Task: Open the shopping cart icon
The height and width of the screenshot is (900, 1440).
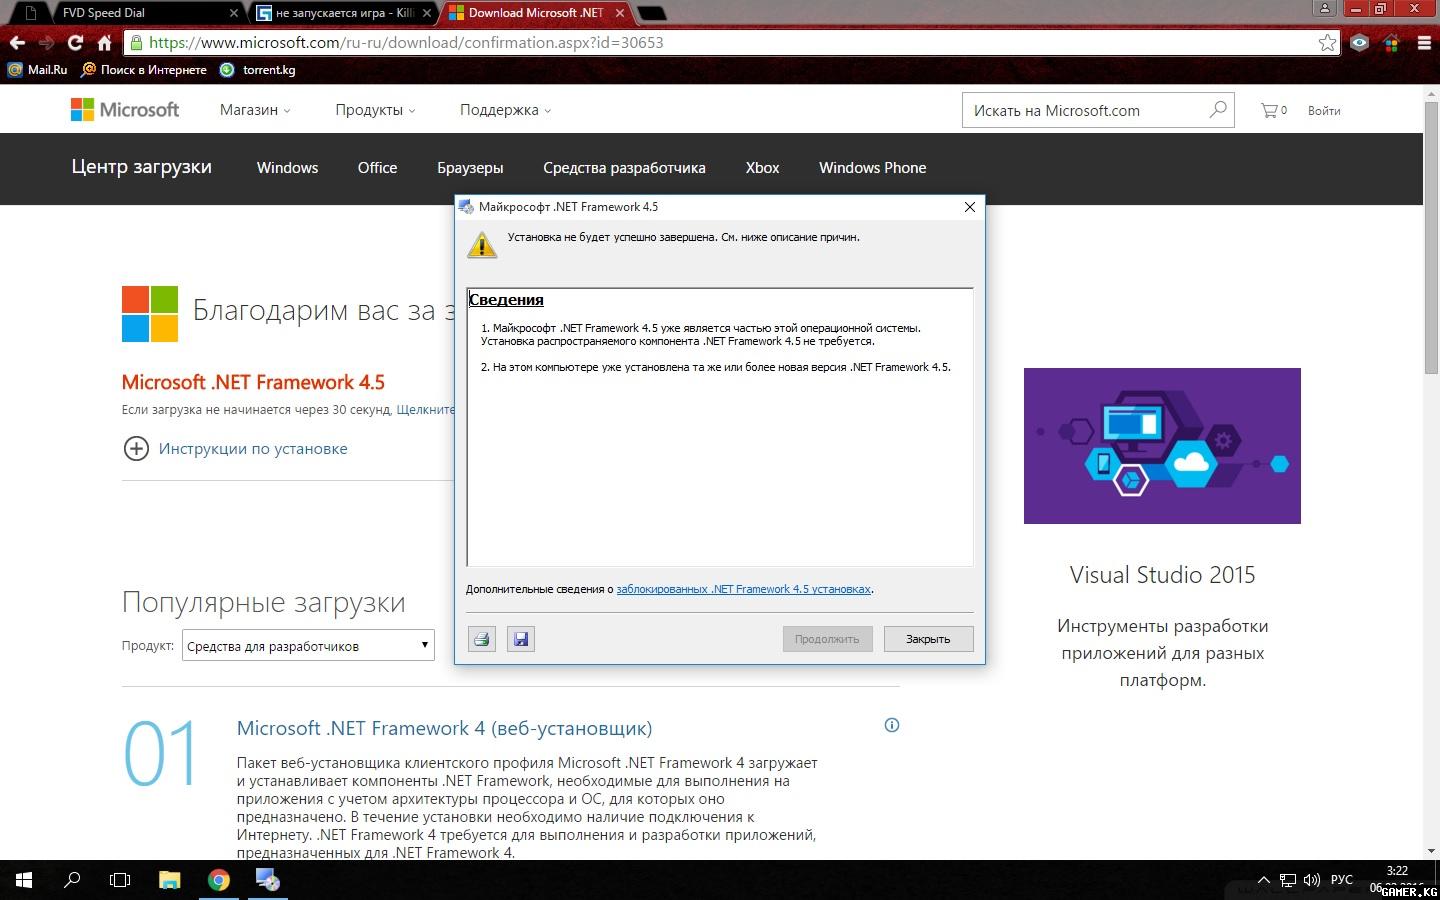Action: 1272,110
